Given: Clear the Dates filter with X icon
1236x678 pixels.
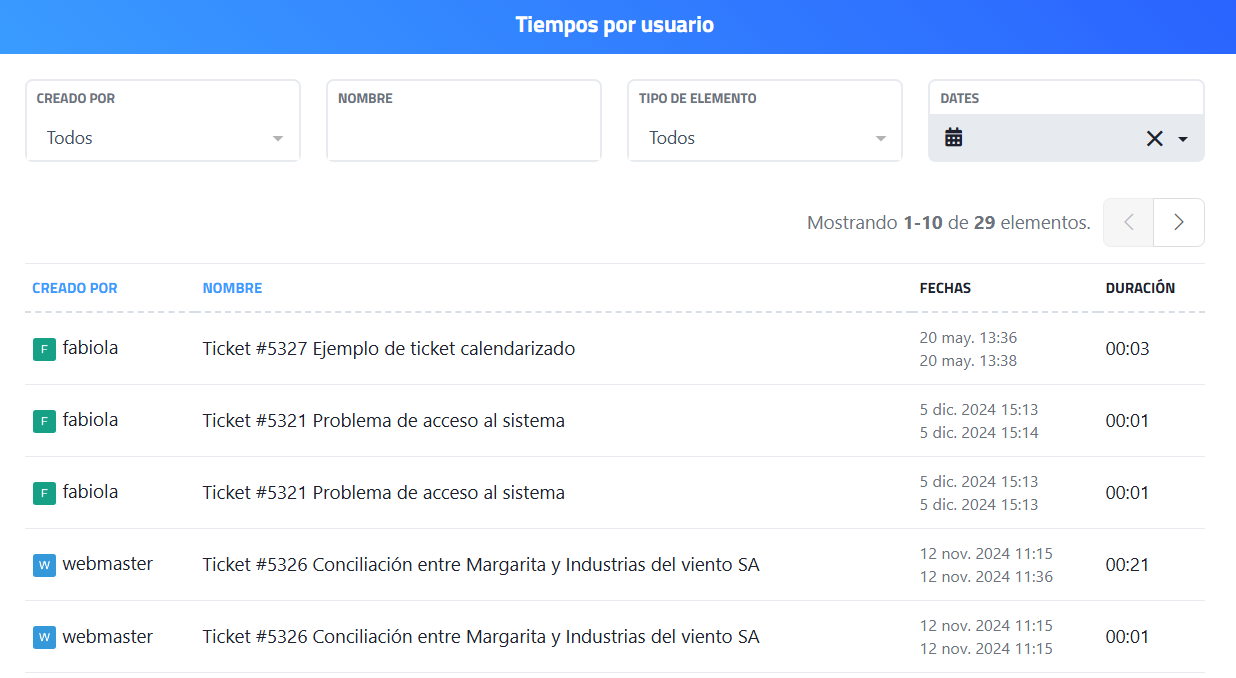Looking at the screenshot, I should [x=1154, y=139].
